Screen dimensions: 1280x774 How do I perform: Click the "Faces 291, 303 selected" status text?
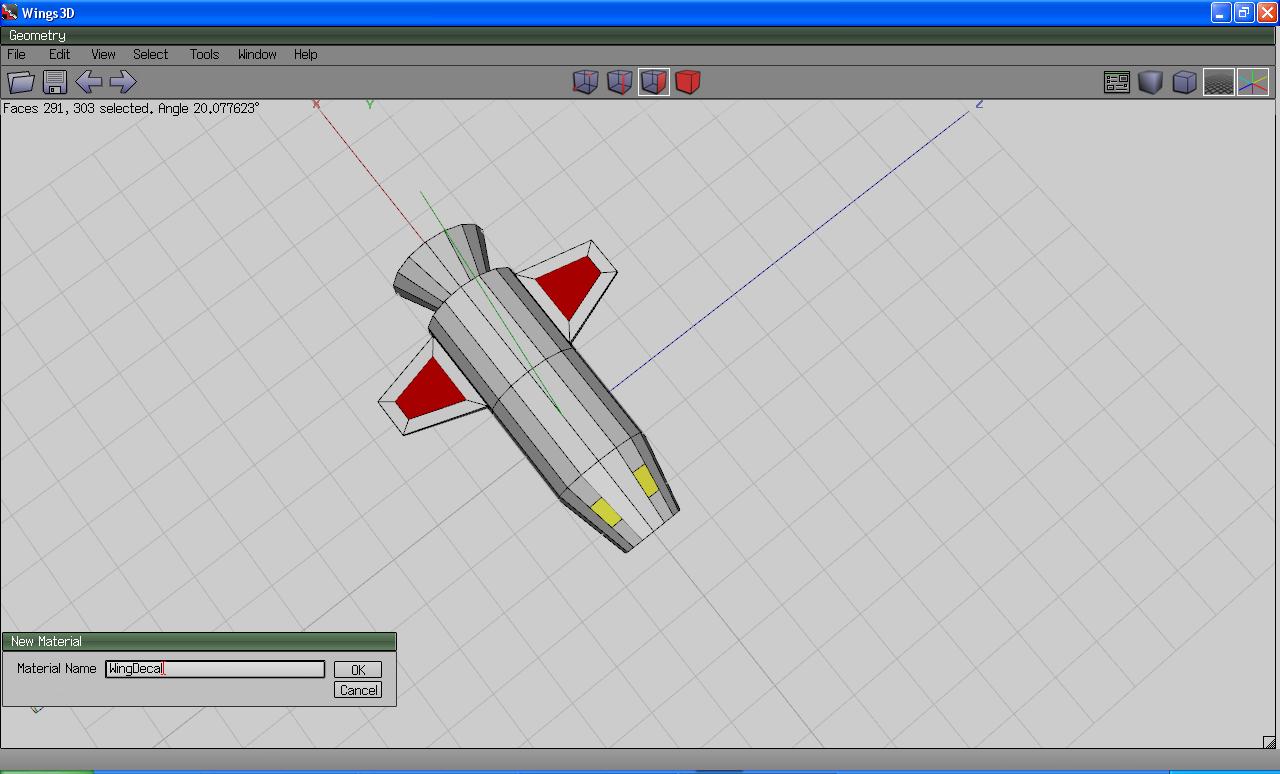pyautogui.click(x=77, y=108)
